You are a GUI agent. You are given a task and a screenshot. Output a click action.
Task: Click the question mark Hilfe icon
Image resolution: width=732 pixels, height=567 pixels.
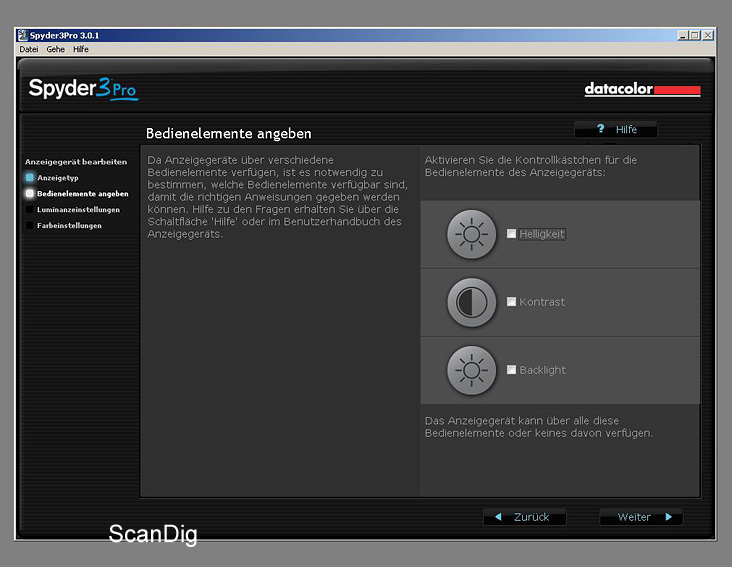pos(600,129)
